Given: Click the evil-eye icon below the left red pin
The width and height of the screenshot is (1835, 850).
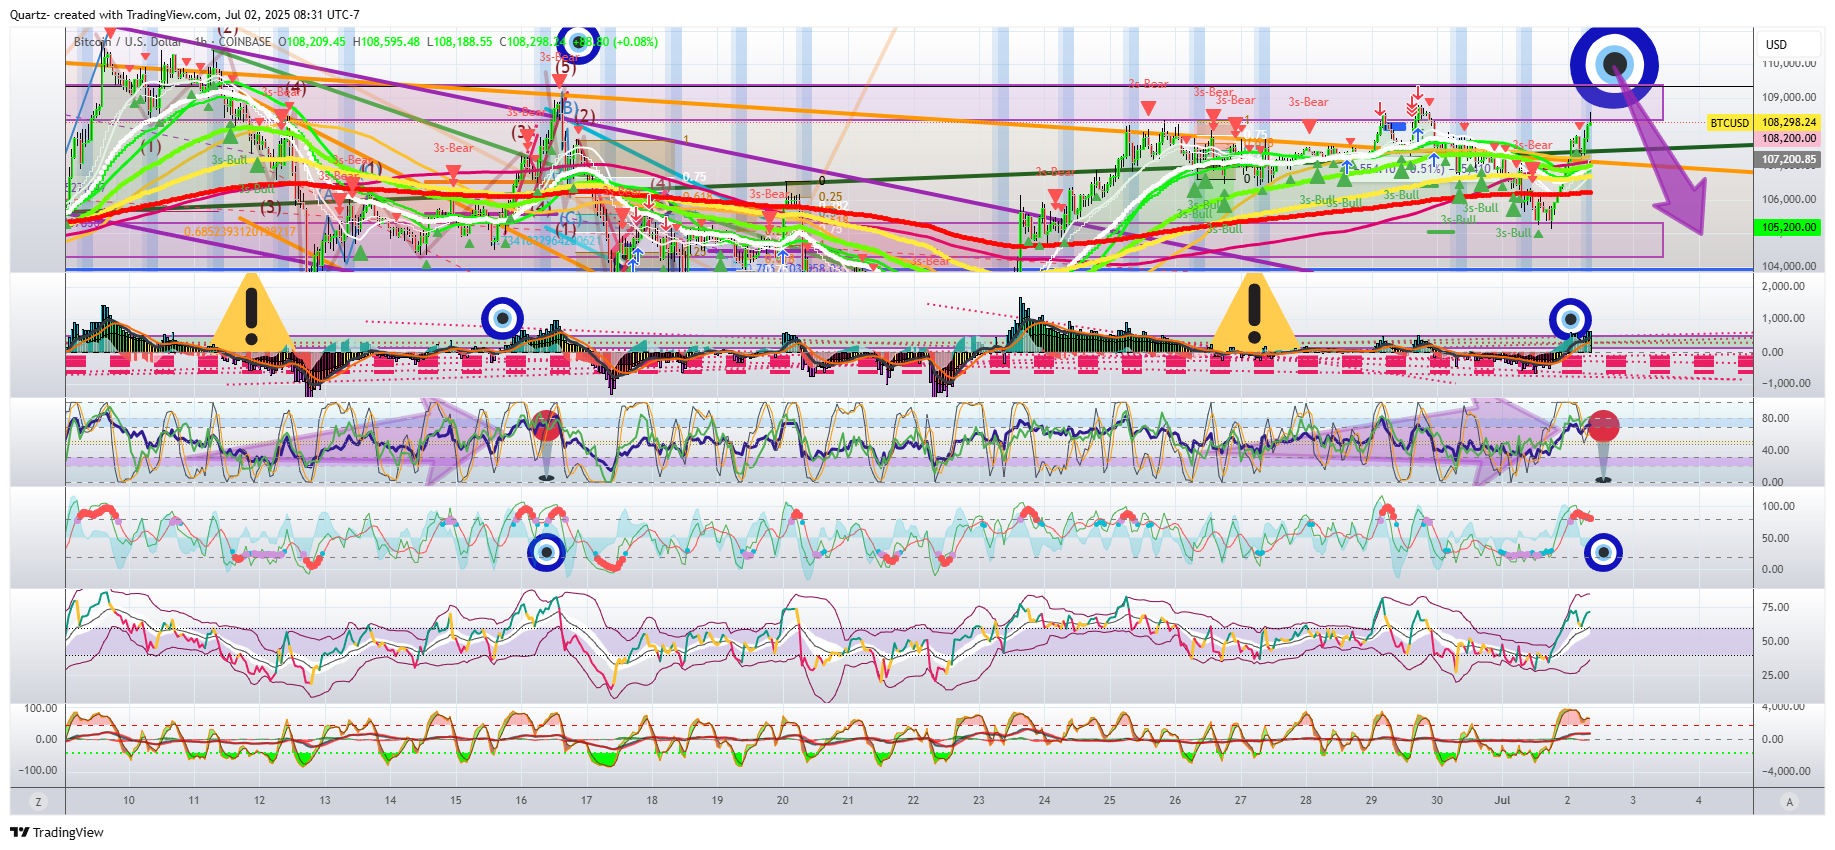Looking at the screenshot, I should coord(546,552).
